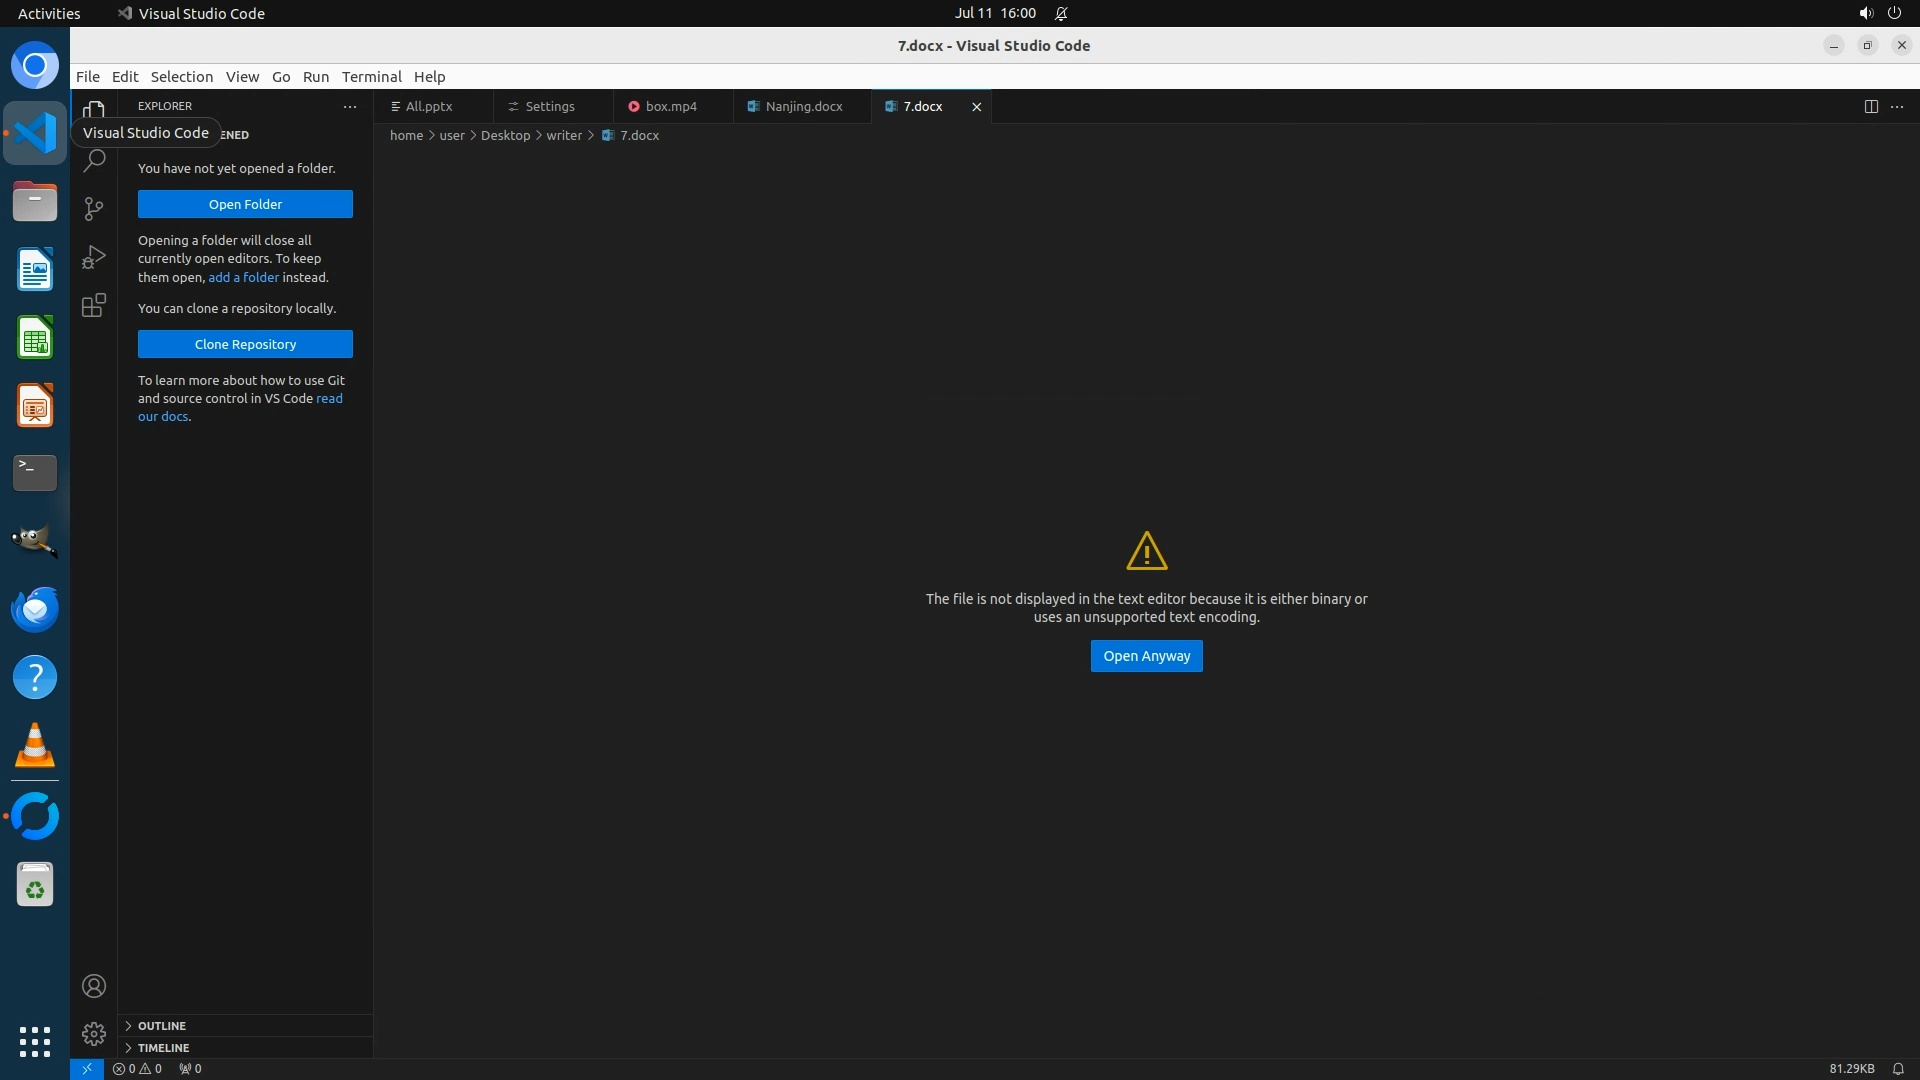Click writer in the breadcrumb path
The image size is (1920, 1080).
point(564,135)
